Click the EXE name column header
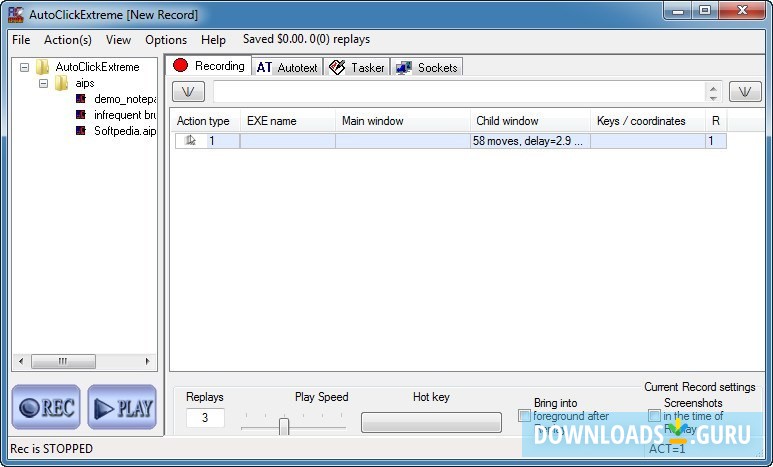This screenshot has width=773, height=467. click(288, 121)
